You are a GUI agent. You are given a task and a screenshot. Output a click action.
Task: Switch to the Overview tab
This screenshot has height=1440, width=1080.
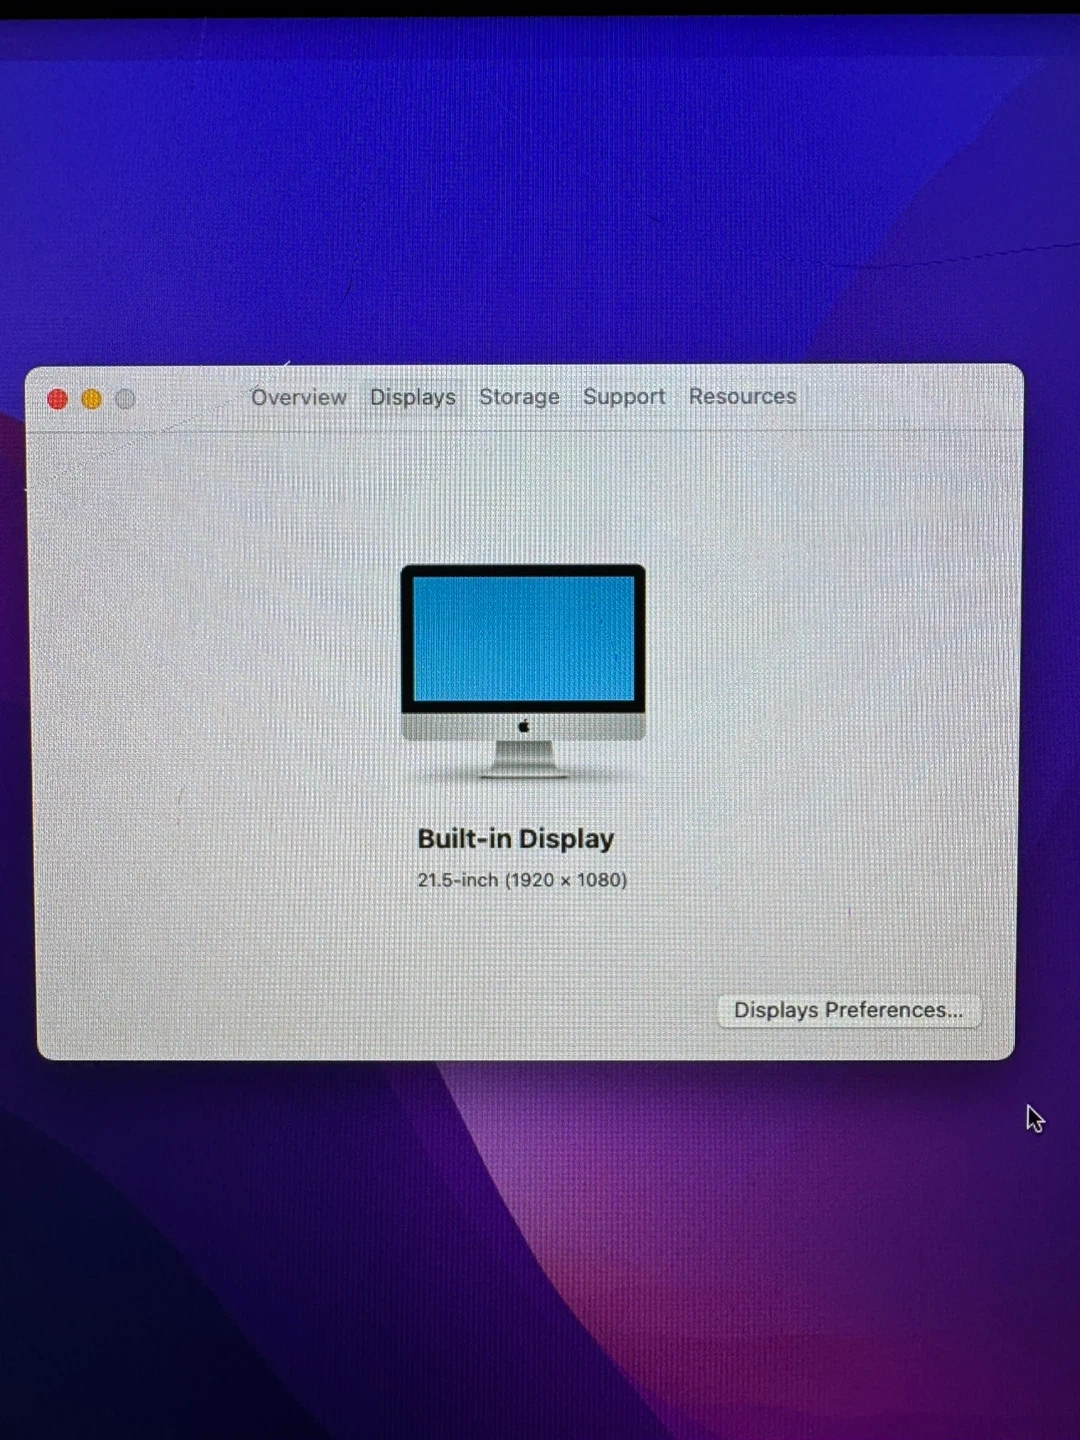coord(298,397)
